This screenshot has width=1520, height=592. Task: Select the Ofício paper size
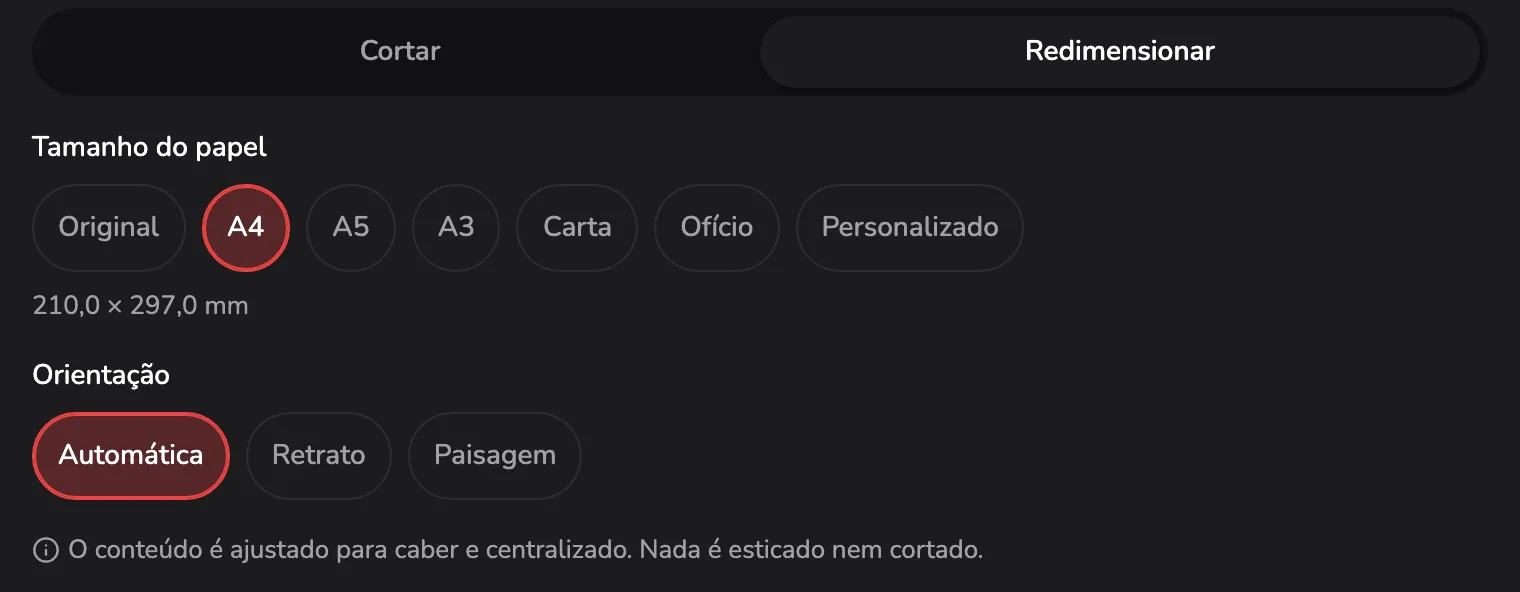(717, 227)
